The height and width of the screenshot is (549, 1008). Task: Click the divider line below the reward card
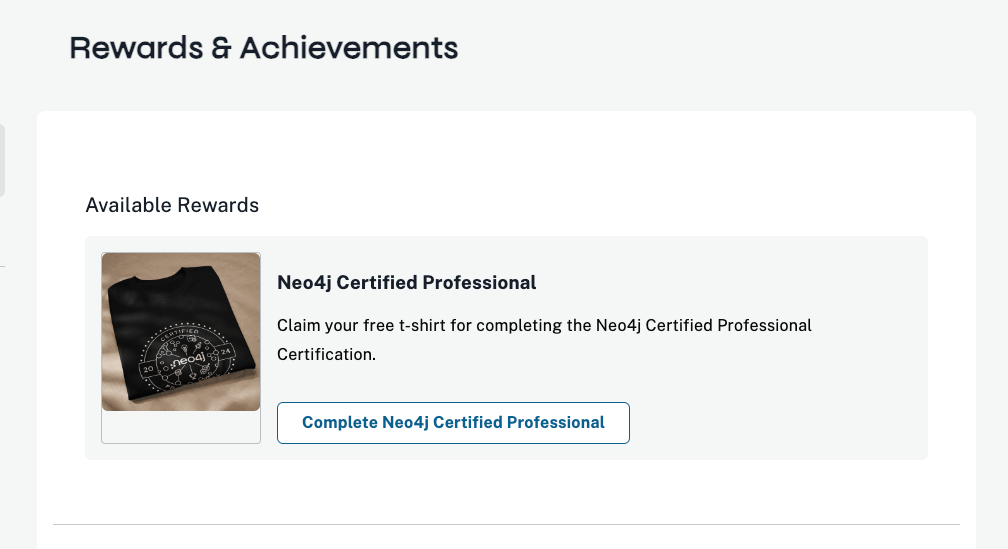[506, 525]
